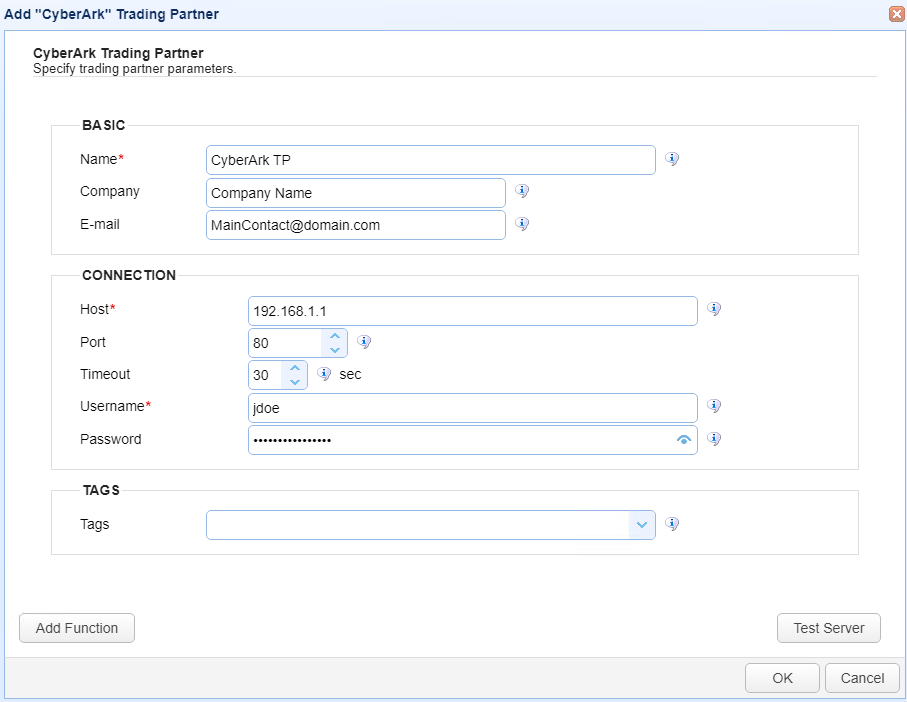This screenshot has height=702, width=907.
Task: Click into the Host input field
Action: (x=472, y=311)
